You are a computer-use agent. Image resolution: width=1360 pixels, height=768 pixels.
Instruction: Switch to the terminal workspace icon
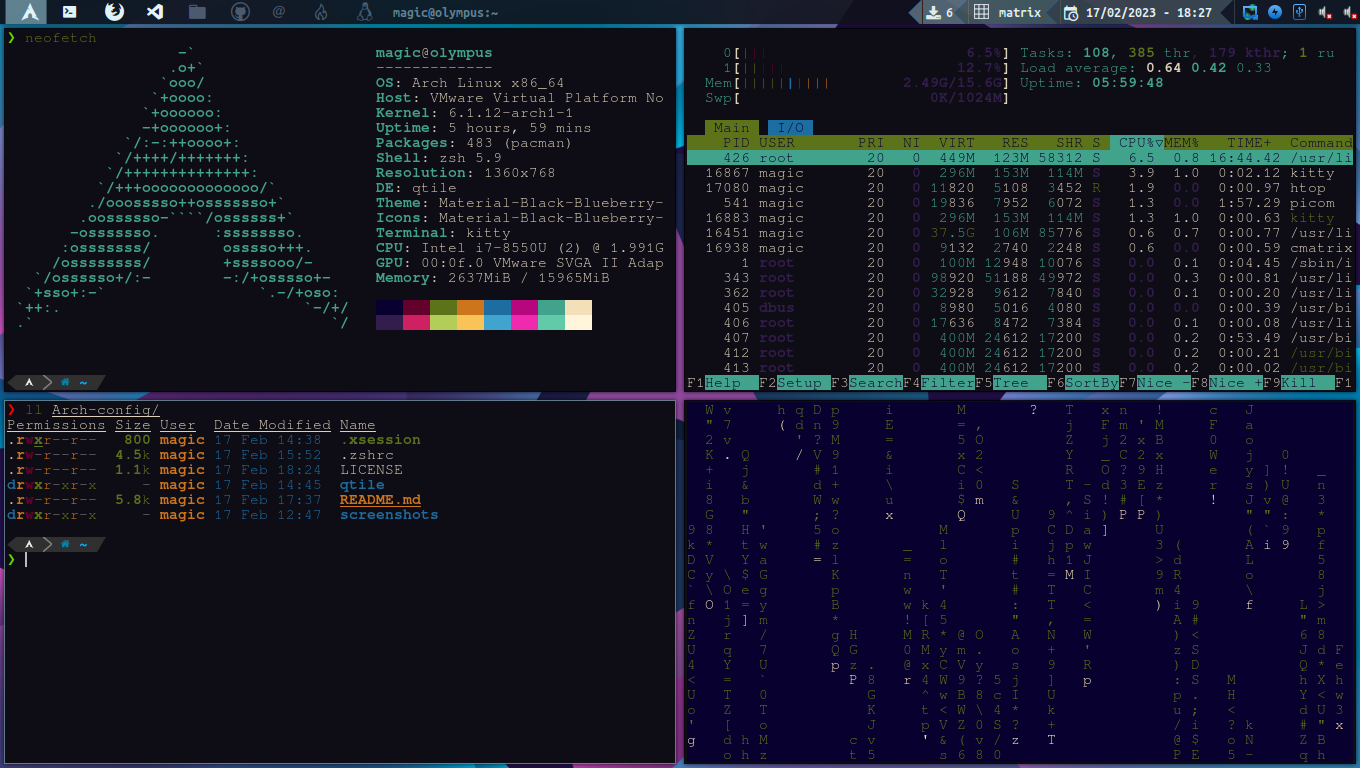pos(70,12)
